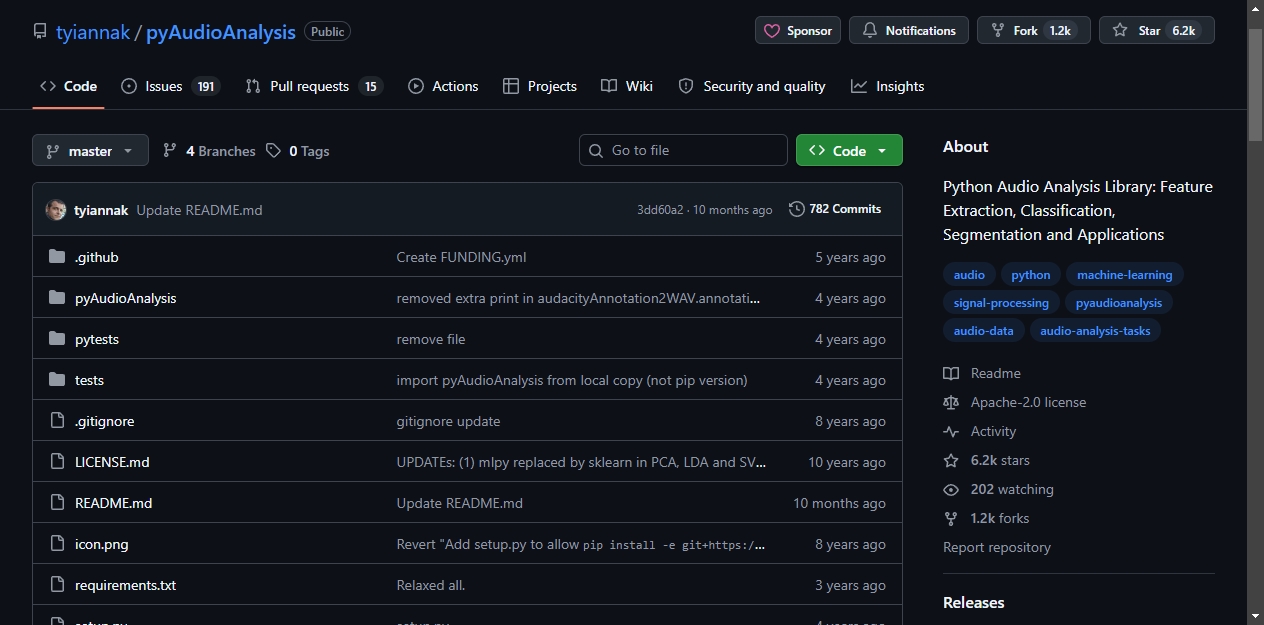The width and height of the screenshot is (1264, 625).
Task: Select the audio topic tag
Action: [969, 275]
